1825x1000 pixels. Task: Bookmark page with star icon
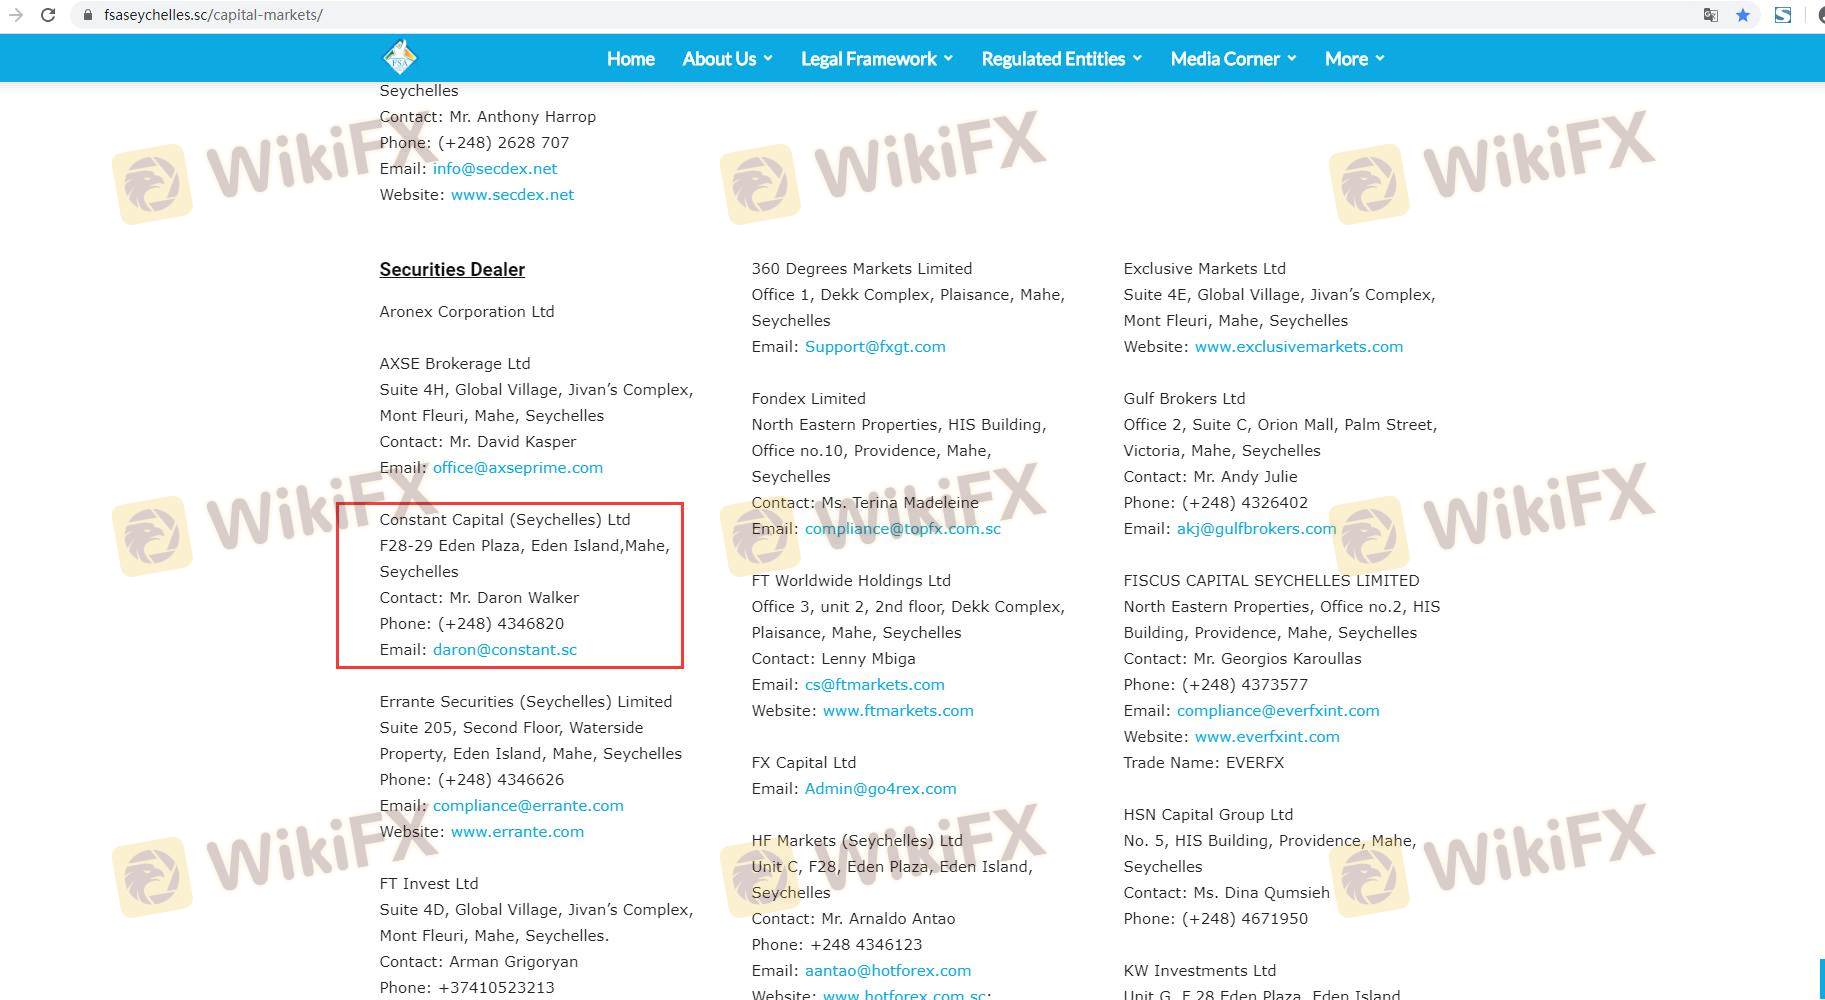[1743, 15]
